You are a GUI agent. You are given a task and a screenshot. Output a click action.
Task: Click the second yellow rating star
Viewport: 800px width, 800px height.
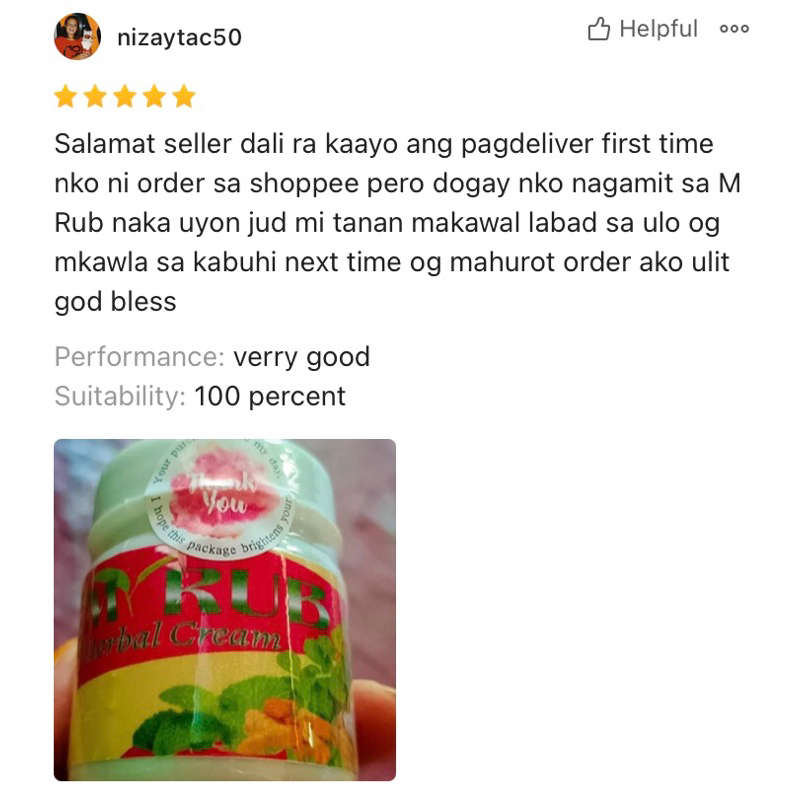pos(95,96)
